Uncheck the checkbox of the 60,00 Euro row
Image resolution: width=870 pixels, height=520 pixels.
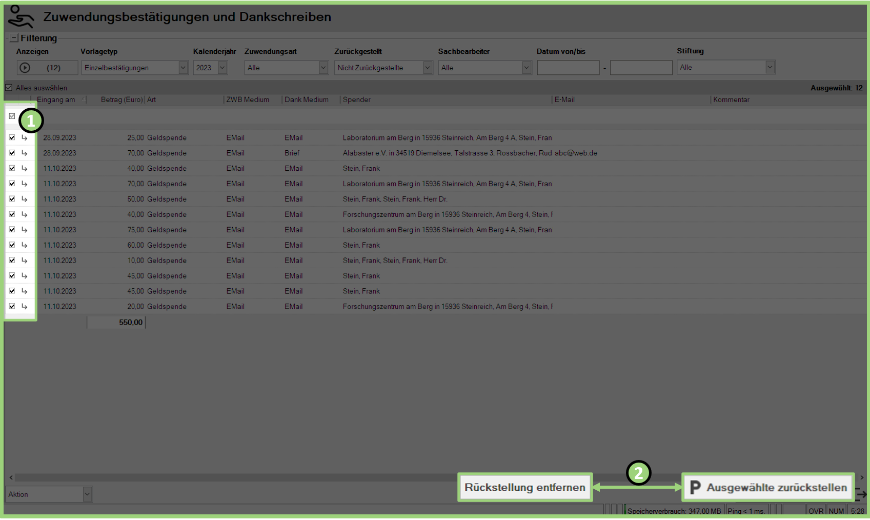[x=12, y=245]
